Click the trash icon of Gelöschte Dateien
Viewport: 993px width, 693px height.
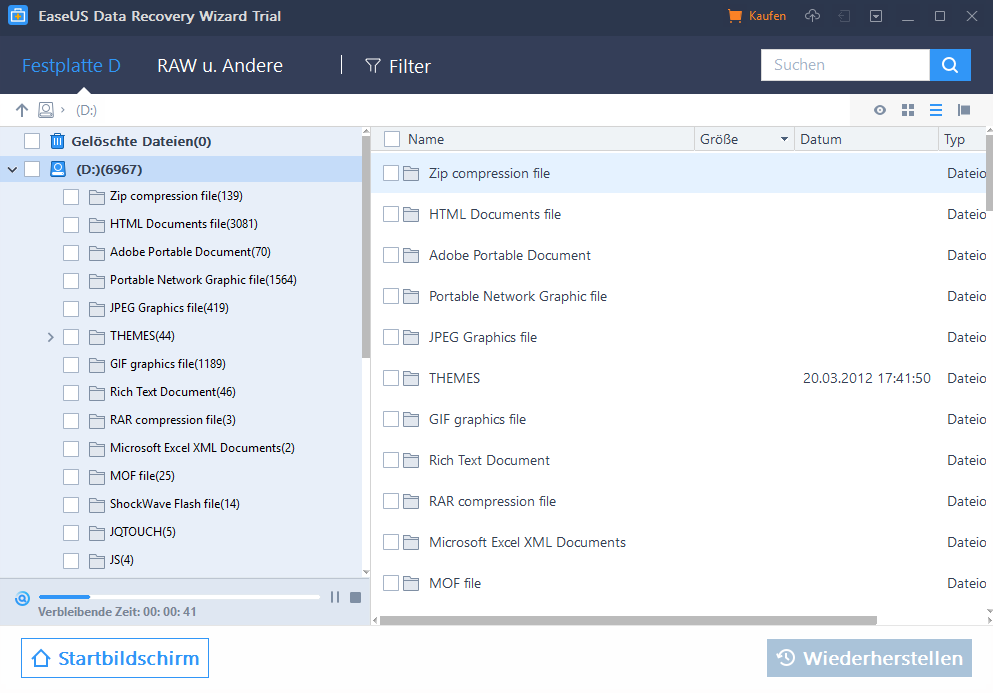tap(58, 141)
